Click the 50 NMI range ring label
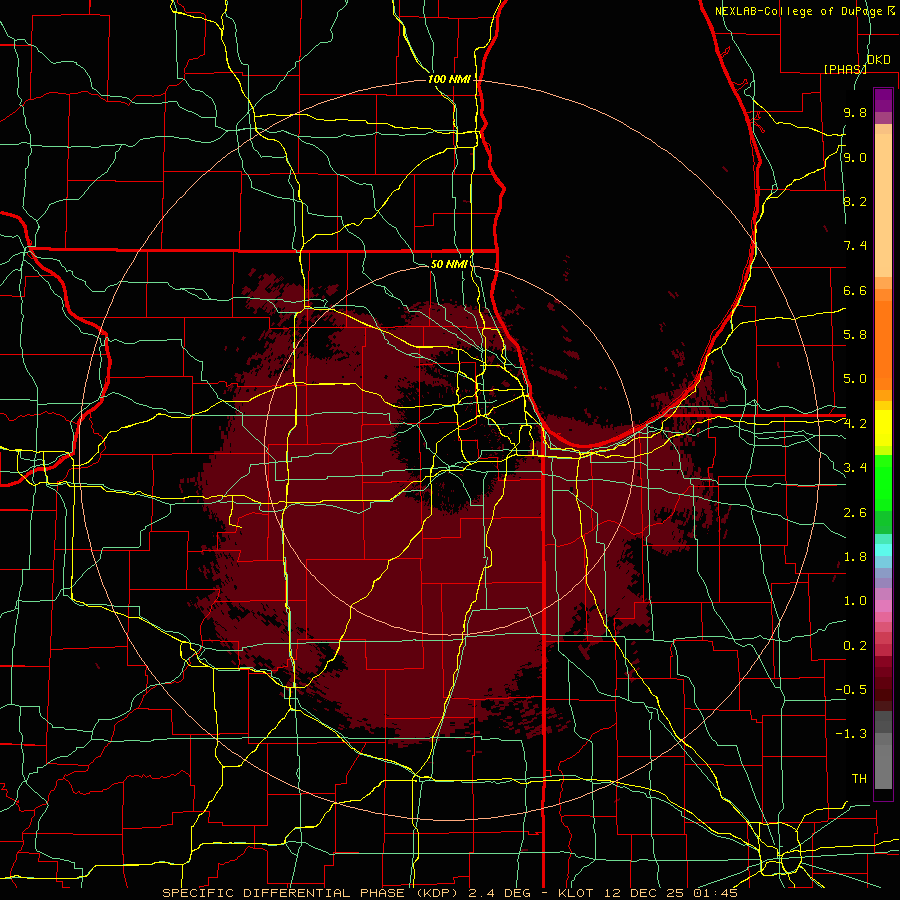This screenshot has height=900, width=900. [449, 264]
